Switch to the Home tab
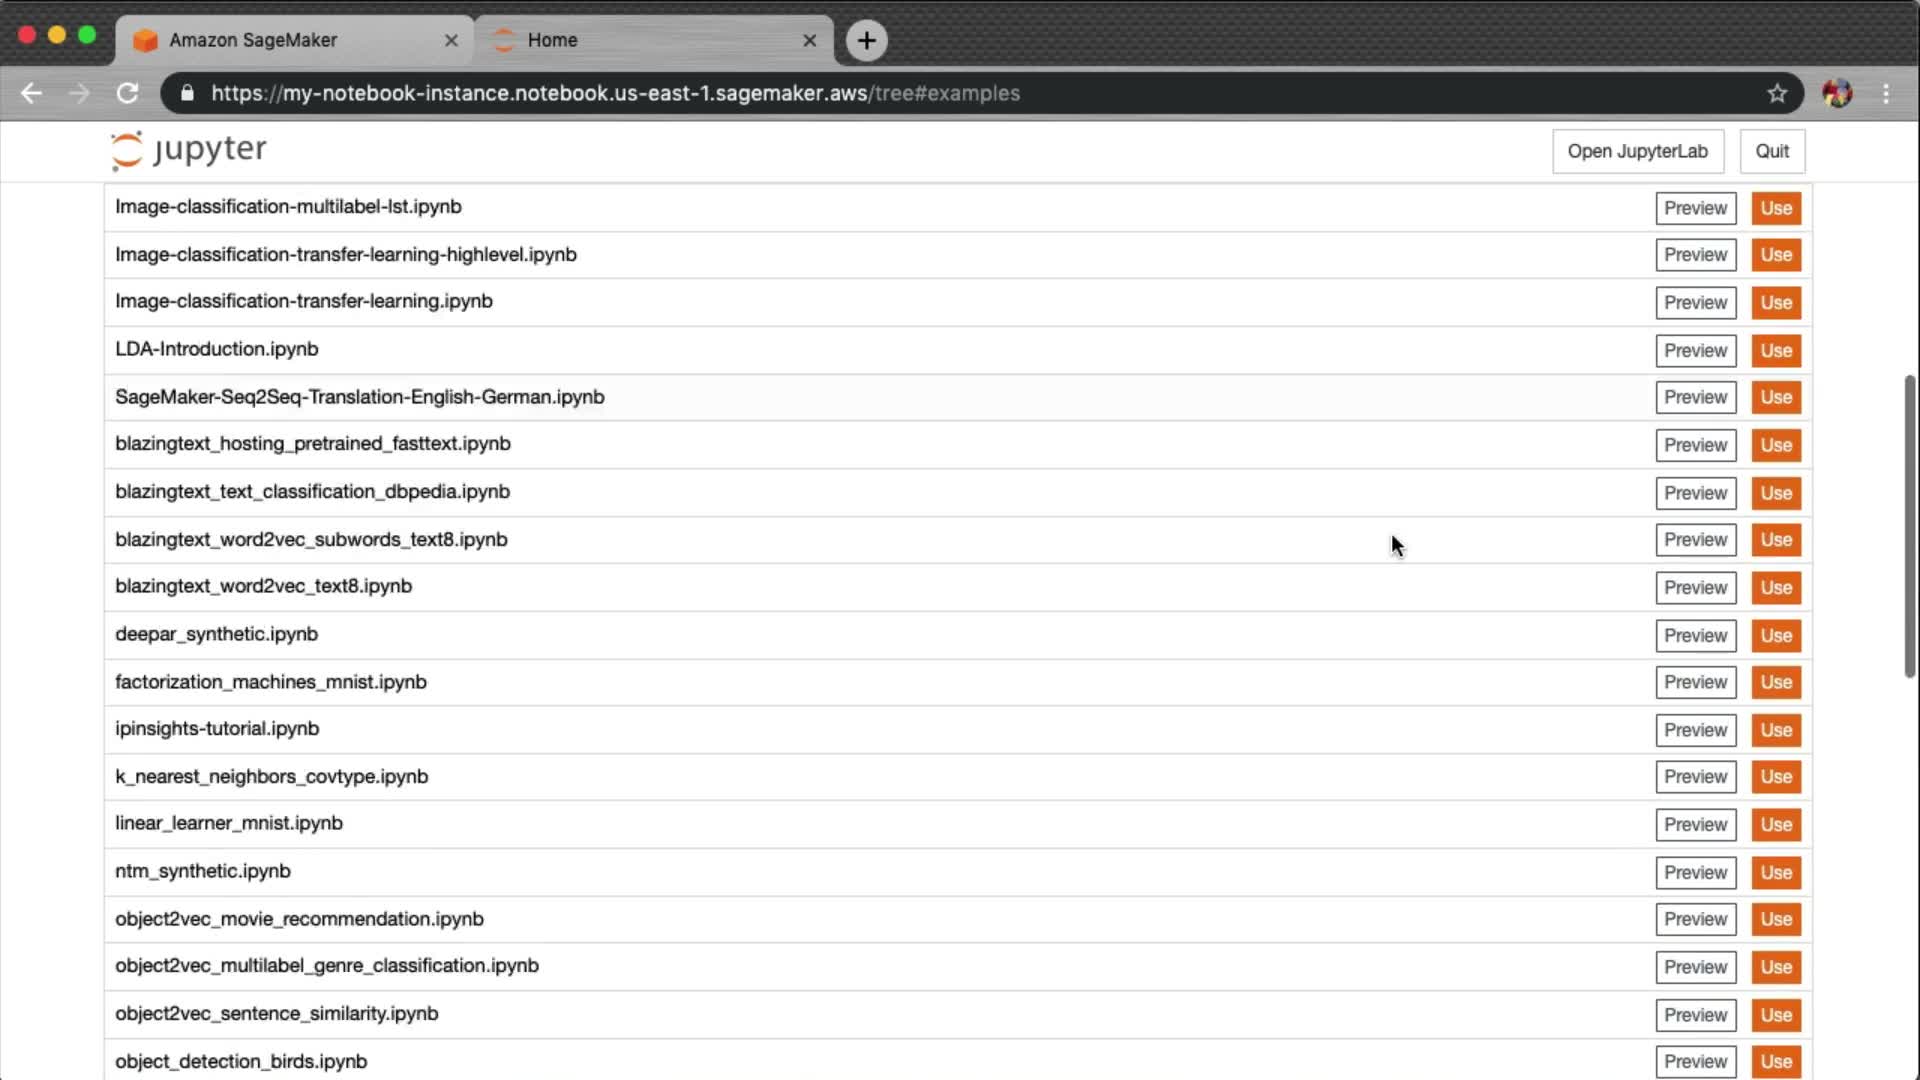The height and width of the screenshot is (1080, 1920). [640, 40]
